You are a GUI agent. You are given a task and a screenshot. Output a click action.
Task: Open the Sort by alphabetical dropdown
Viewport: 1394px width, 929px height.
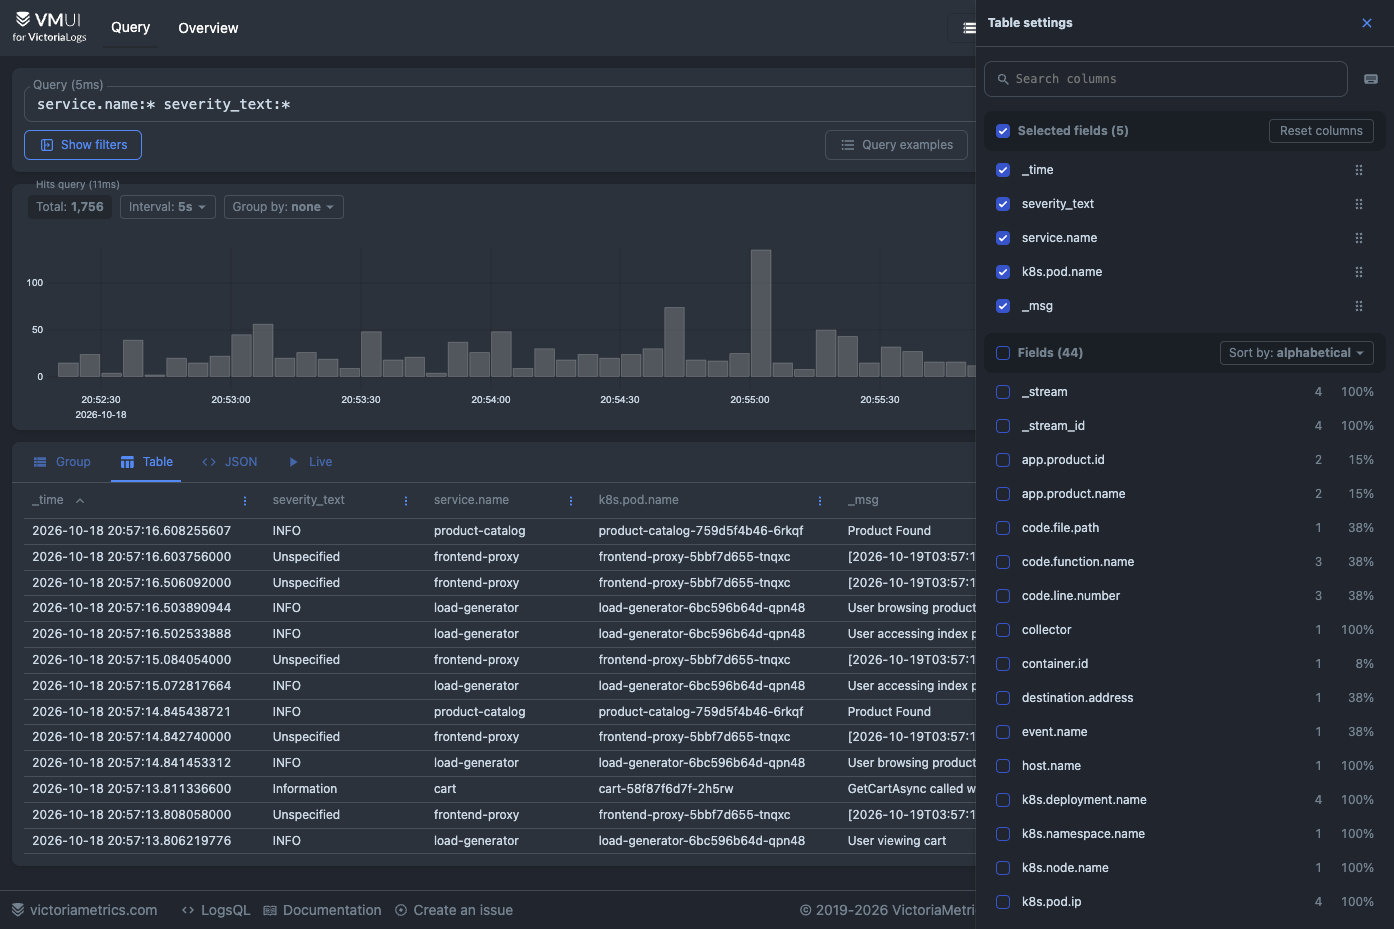tap(1297, 353)
